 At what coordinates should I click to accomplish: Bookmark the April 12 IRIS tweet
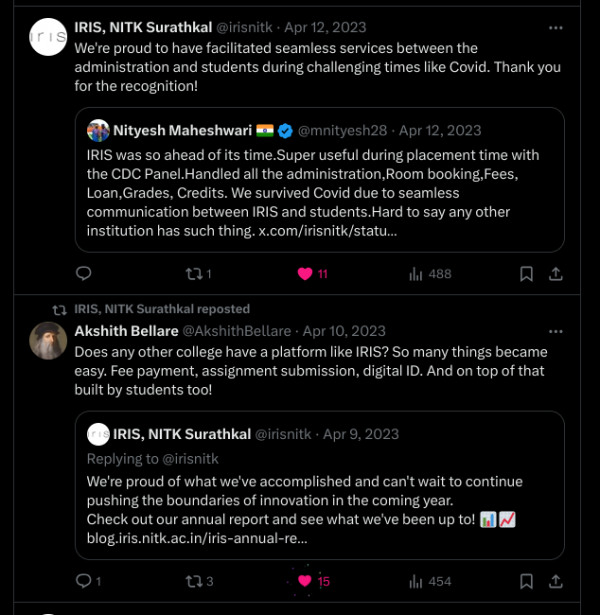pos(526,274)
